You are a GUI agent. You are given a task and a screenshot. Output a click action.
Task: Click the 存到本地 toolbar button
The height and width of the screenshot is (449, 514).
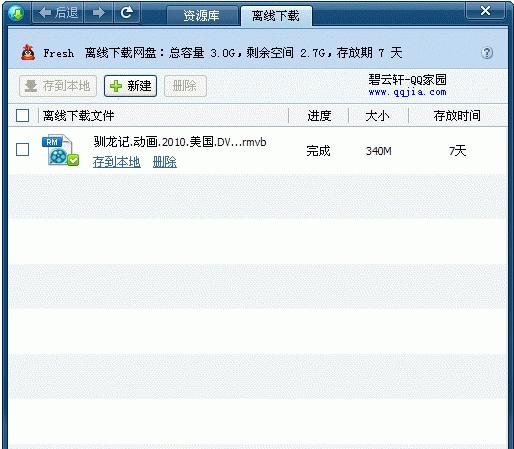pos(58,86)
